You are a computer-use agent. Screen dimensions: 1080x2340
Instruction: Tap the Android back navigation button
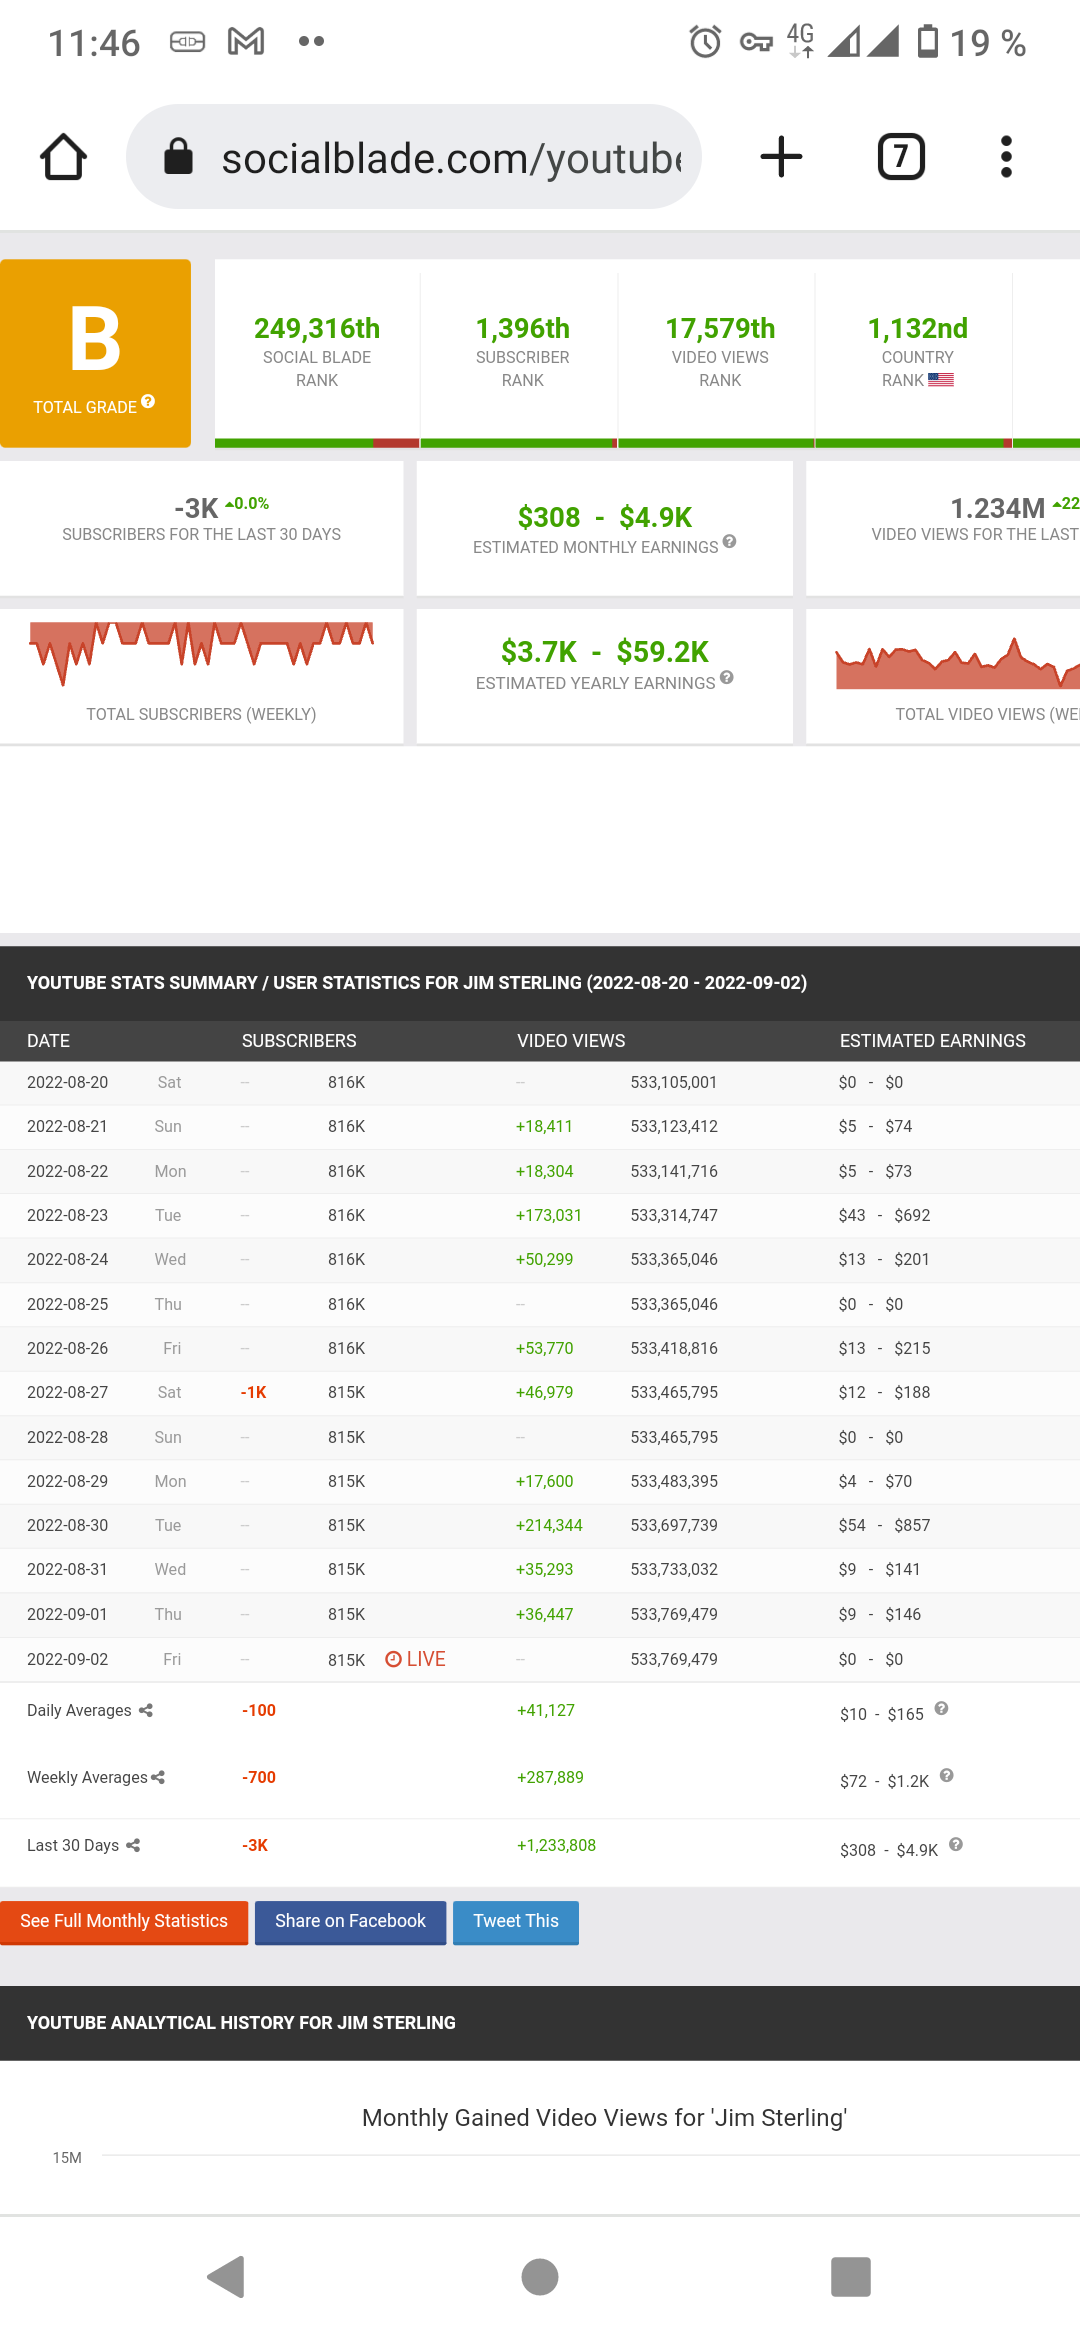[226, 2277]
